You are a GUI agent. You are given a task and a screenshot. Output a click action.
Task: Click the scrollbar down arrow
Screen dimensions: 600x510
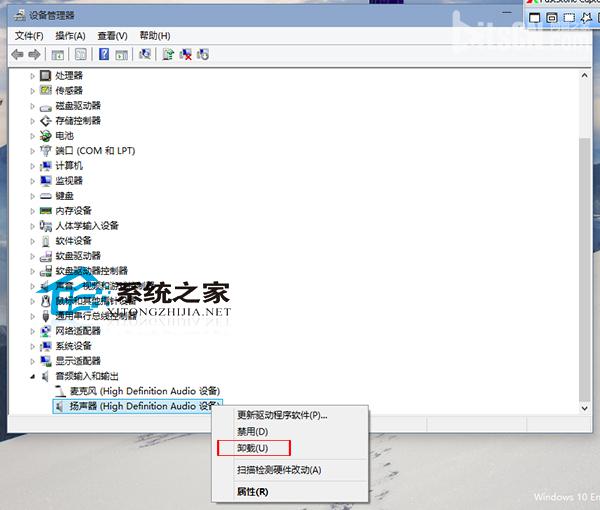point(584,408)
